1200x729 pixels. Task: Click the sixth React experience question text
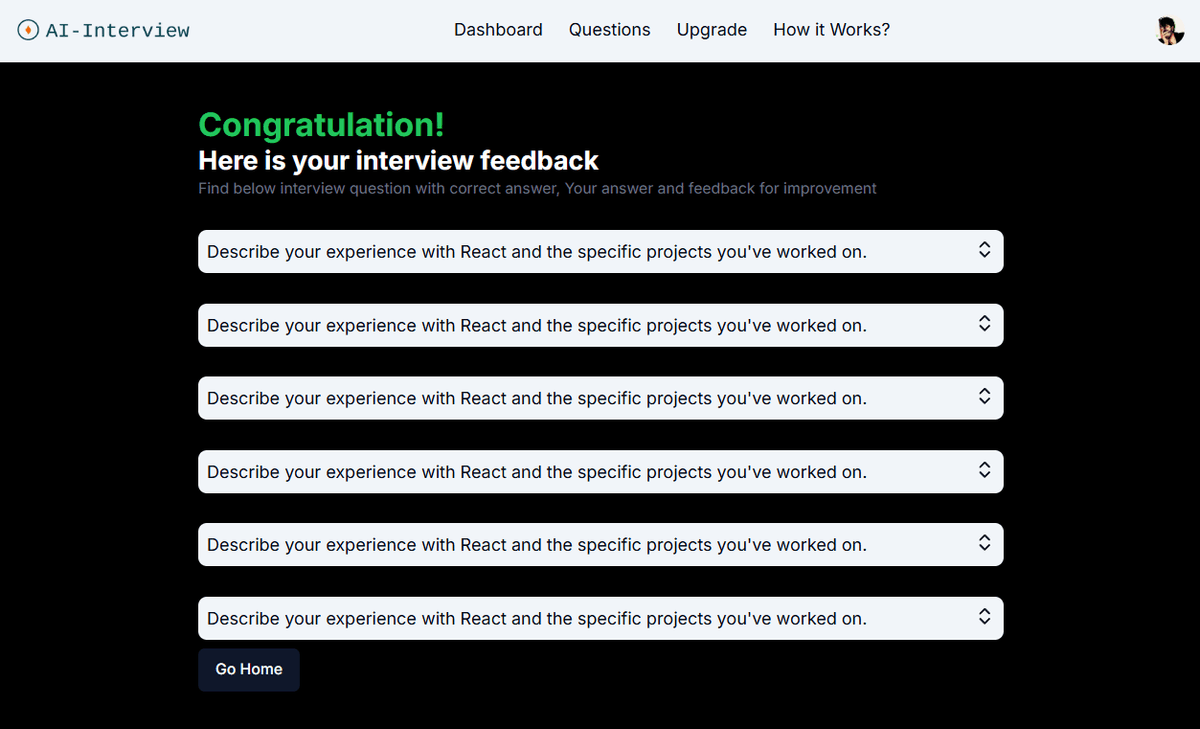click(x=536, y=619)
